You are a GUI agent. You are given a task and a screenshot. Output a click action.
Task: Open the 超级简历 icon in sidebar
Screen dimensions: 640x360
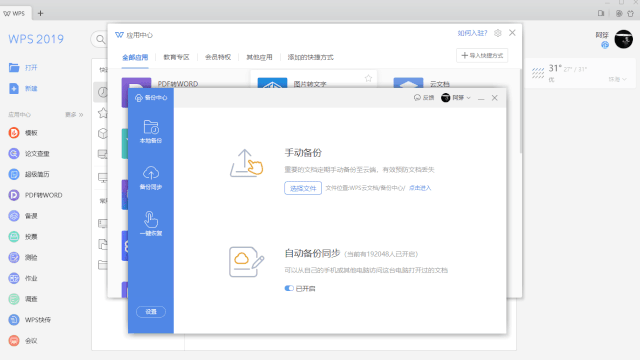click(x=14, y=174)
